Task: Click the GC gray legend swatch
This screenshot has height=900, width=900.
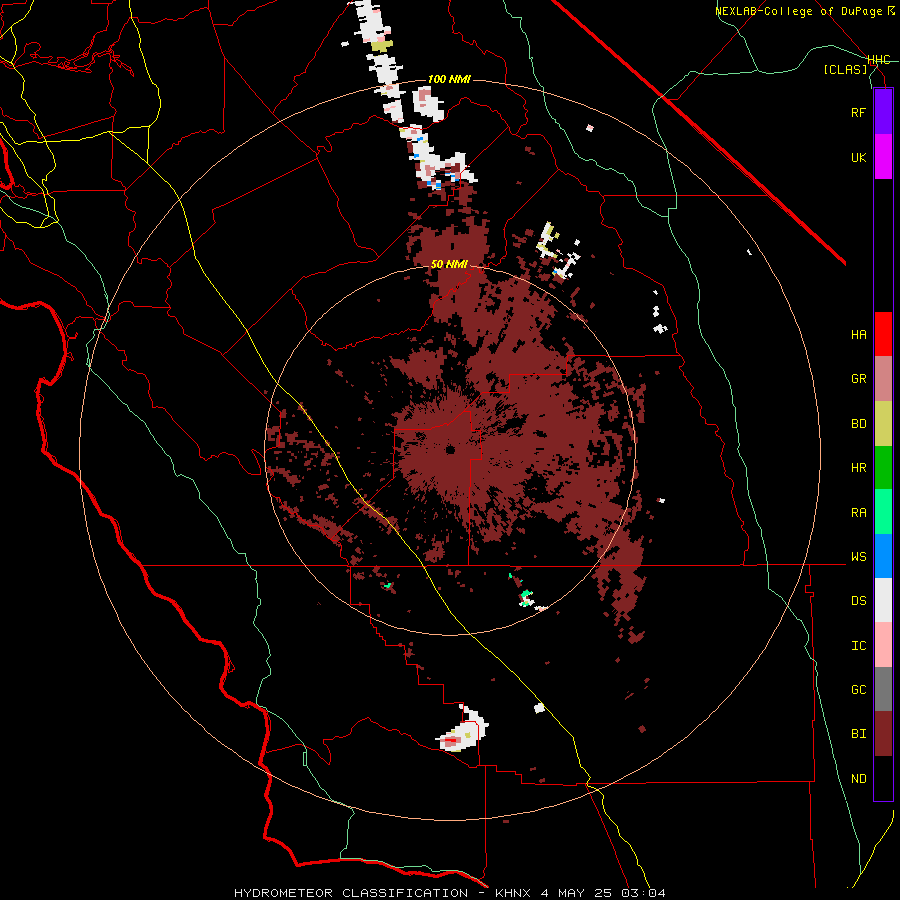Action: [x=883, y=689]
